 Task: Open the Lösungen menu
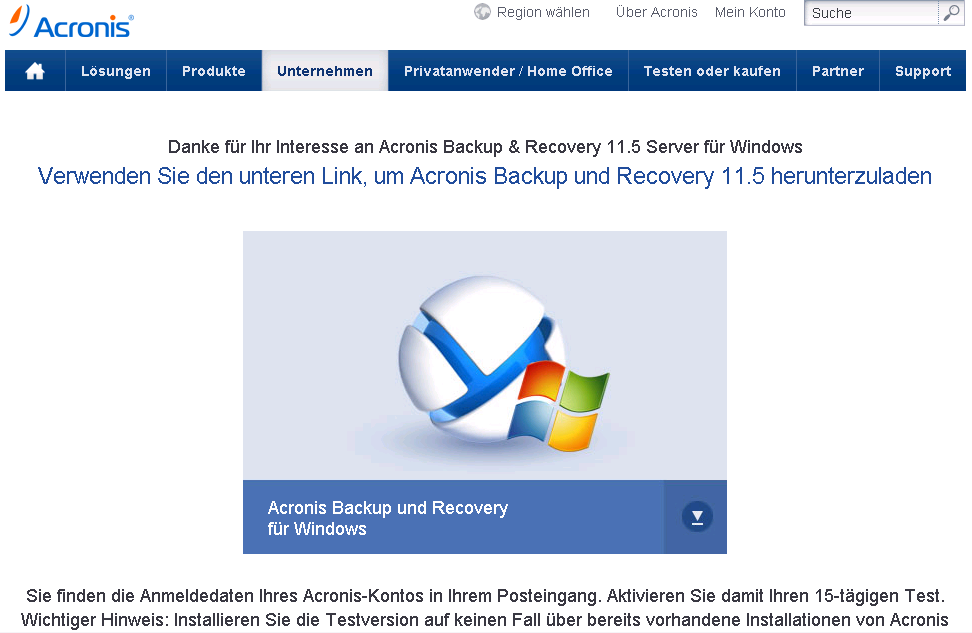coord(116,71)
